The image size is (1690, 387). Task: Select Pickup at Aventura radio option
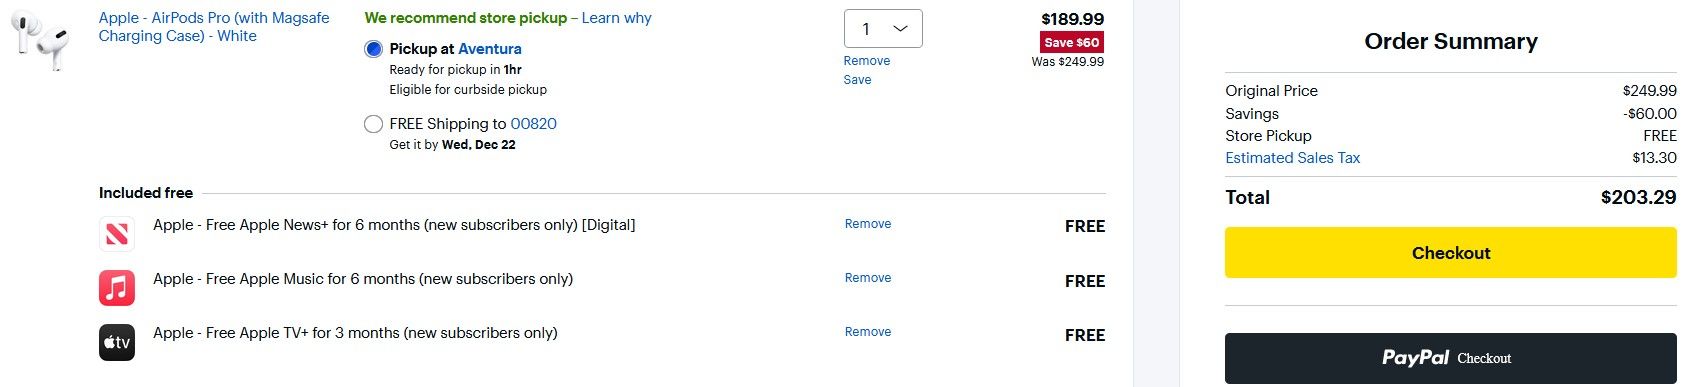(x=374, y=49)
